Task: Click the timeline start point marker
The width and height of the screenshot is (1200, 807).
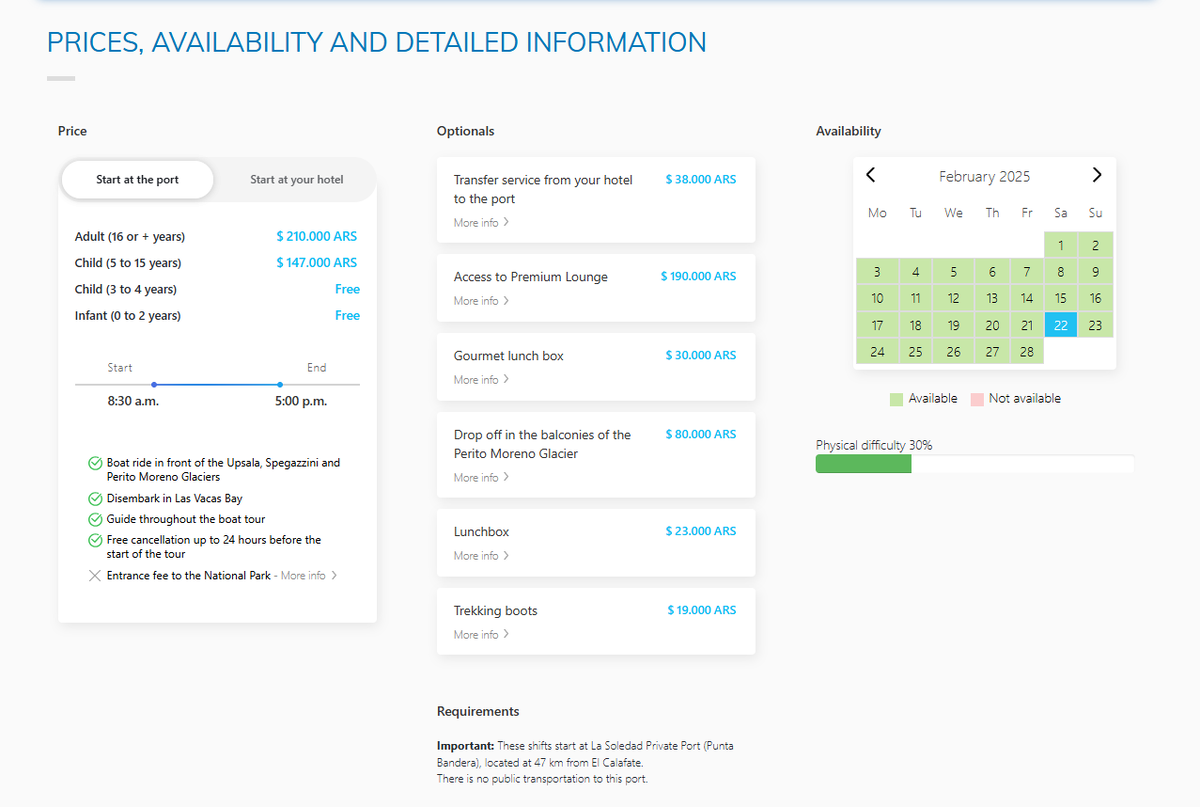Action: 153,384
